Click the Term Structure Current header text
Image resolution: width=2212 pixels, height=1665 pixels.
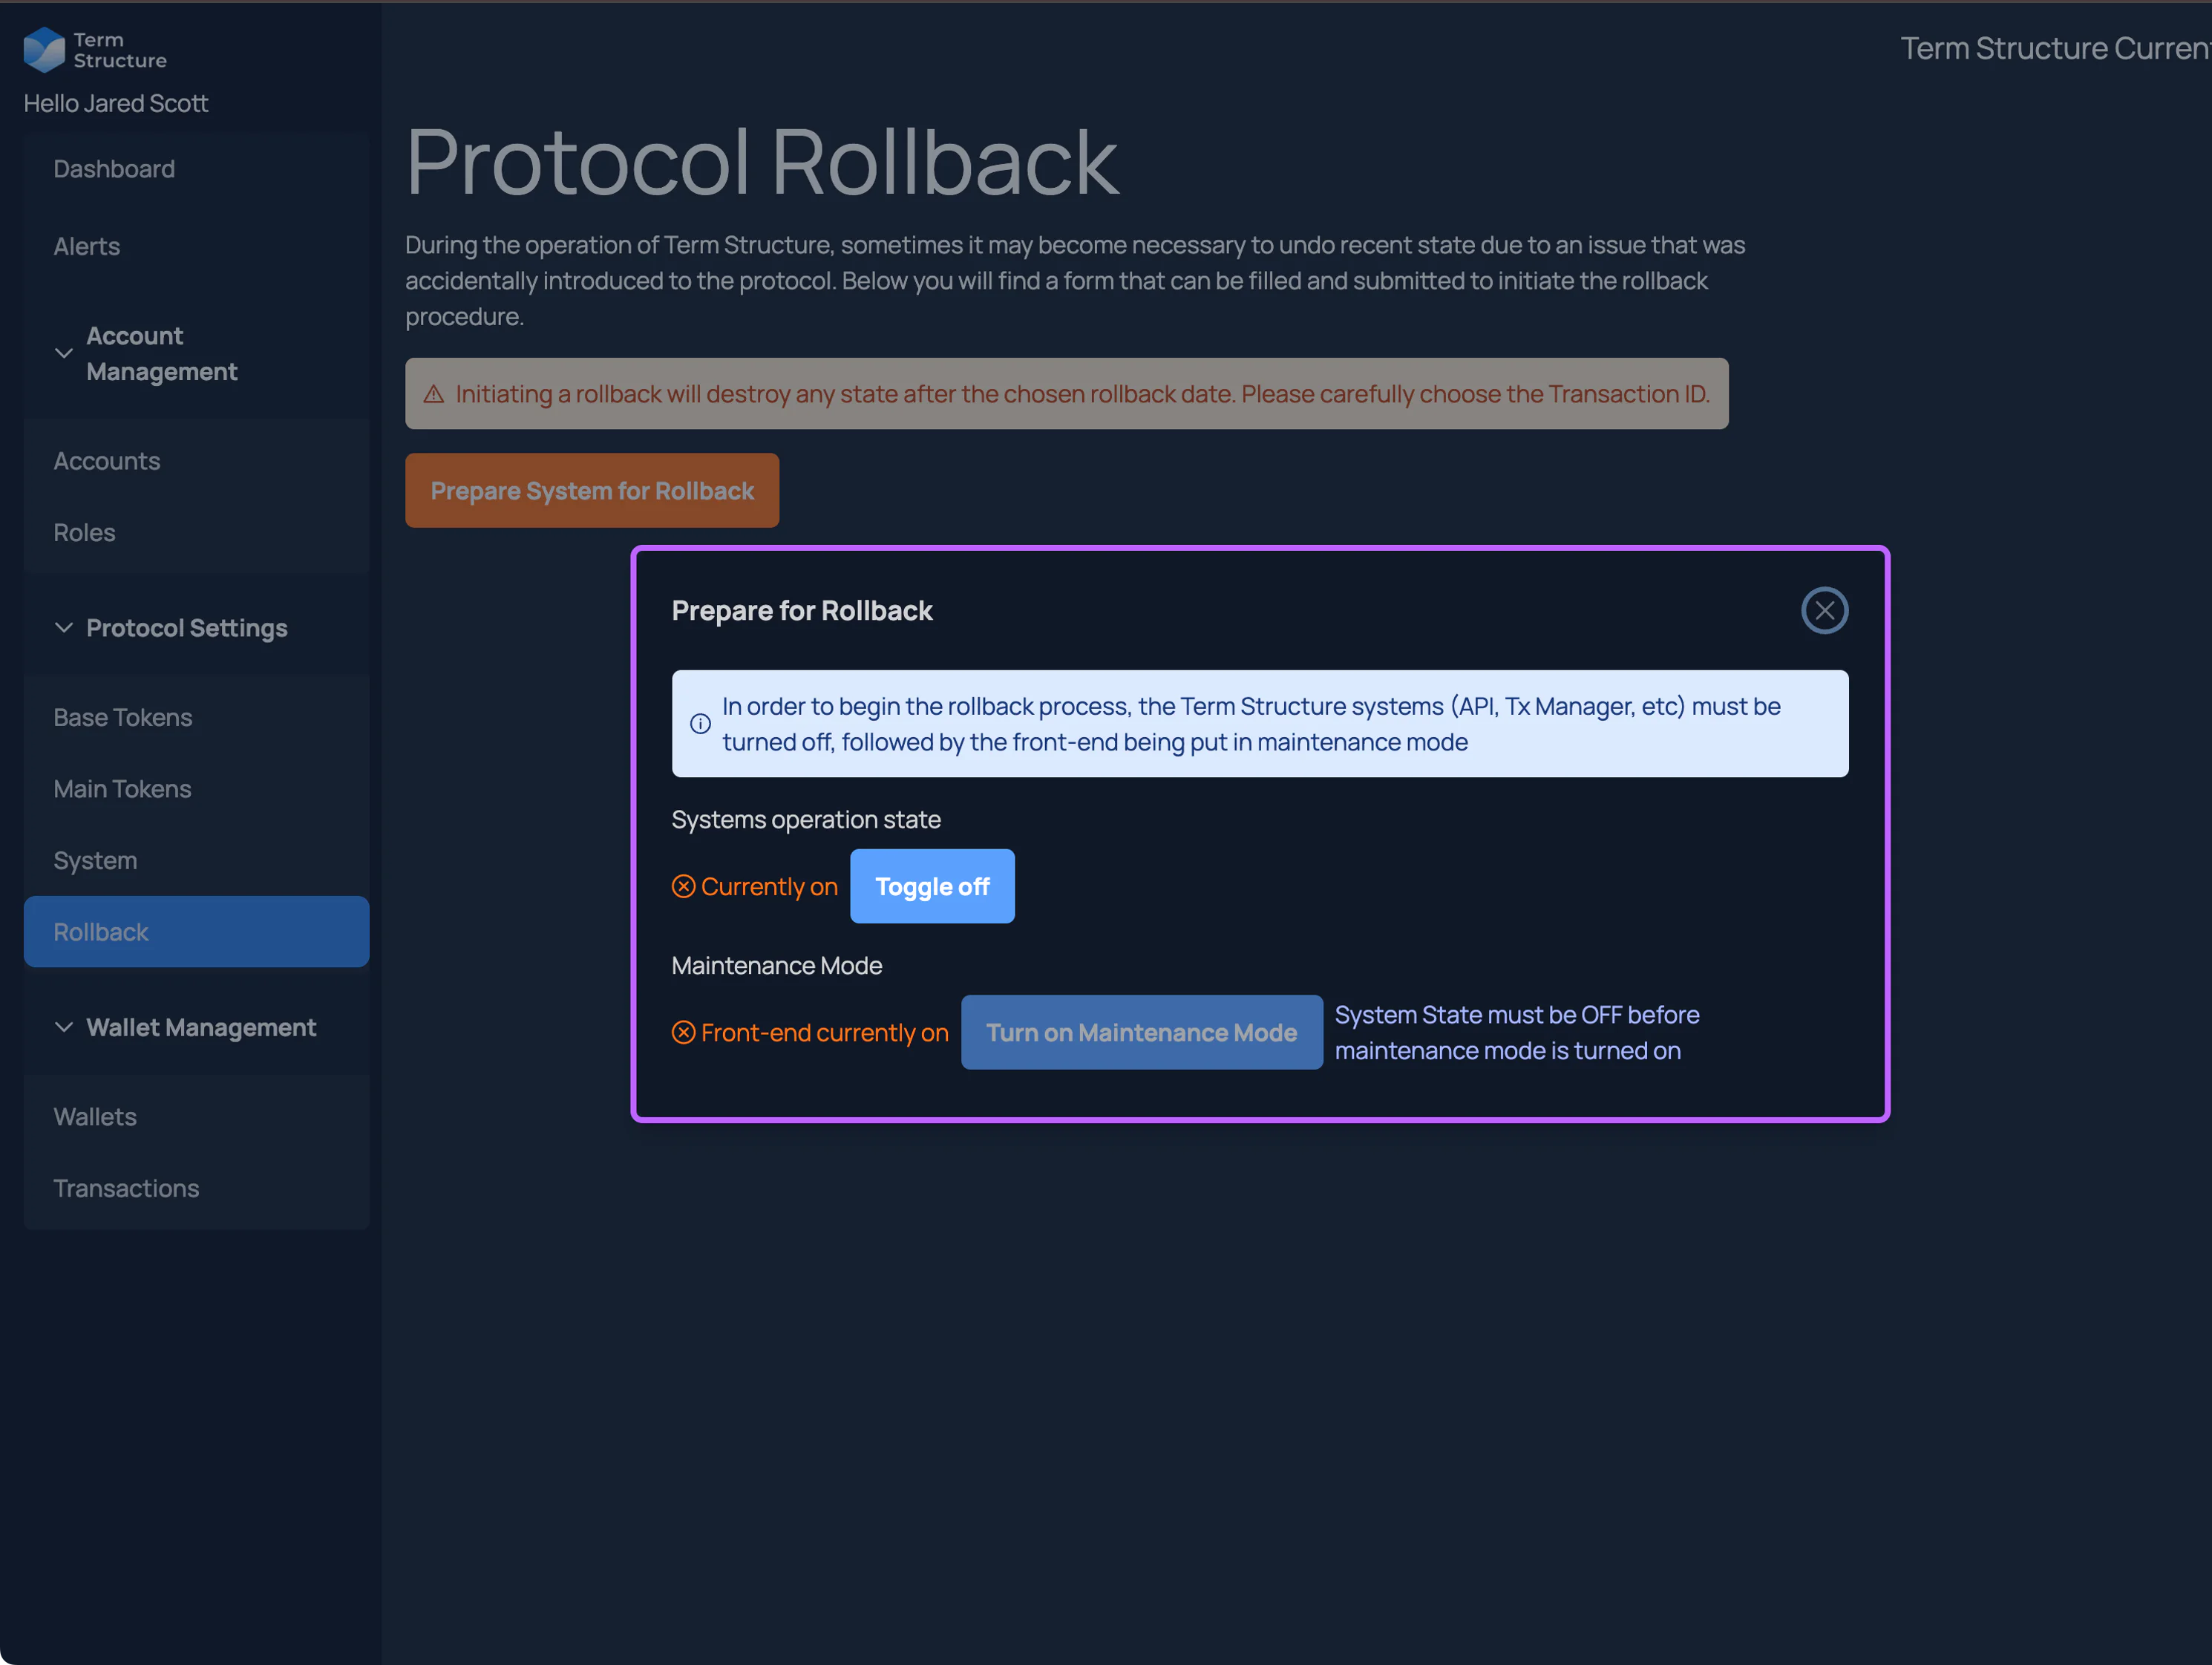(x=2055, y=48)
